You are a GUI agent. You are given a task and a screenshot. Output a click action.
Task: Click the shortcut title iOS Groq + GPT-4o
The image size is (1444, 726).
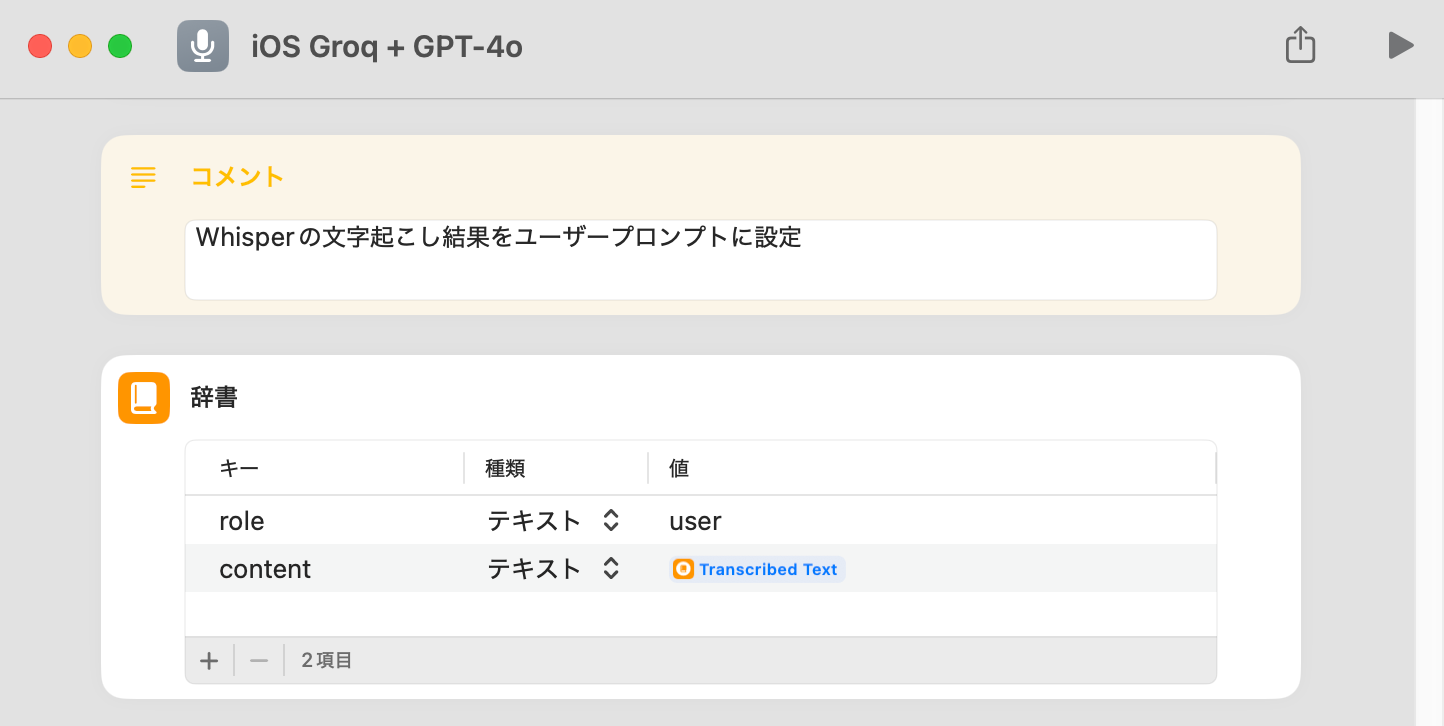pos(386,46)
